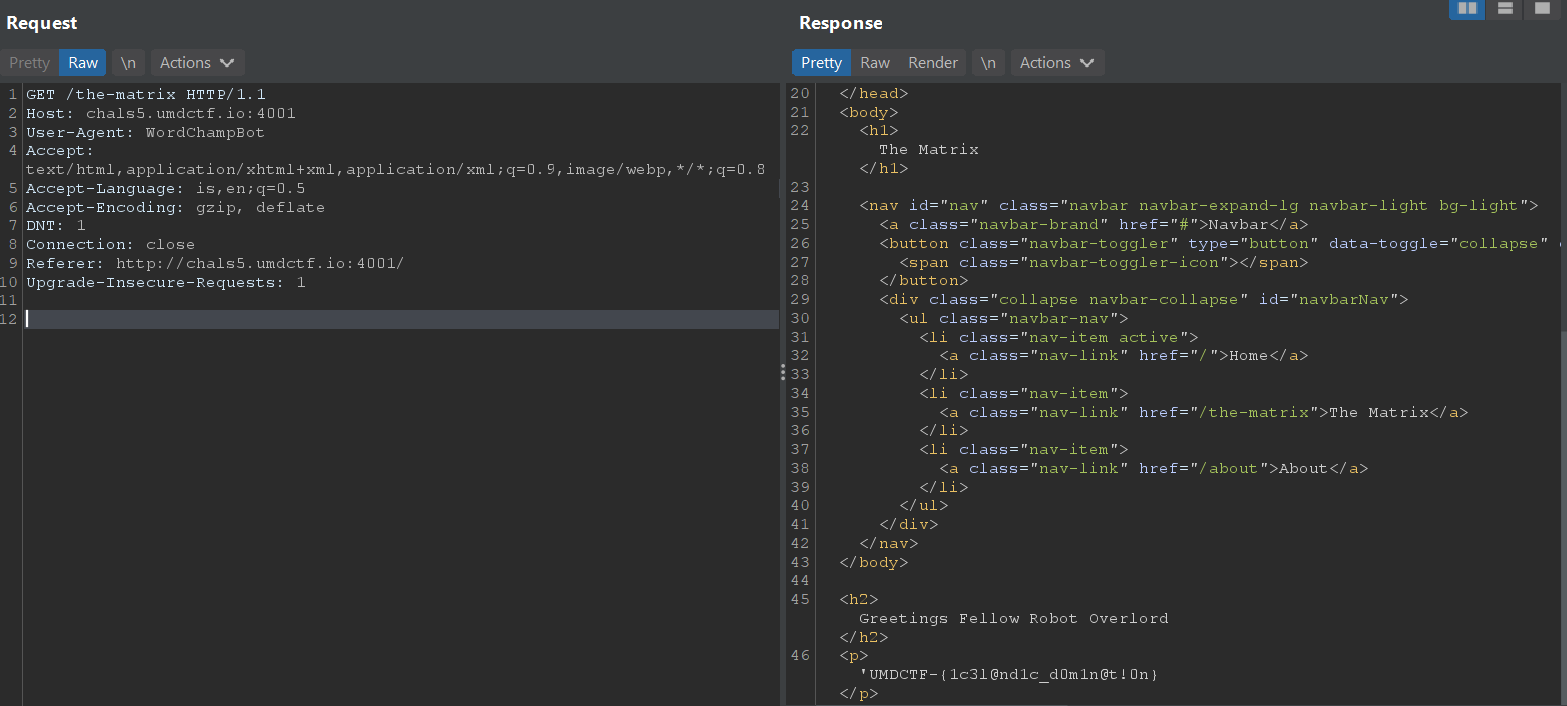Click the ul class="navbar-nav" line
Screen dimensions: 1567x706
coord(1014,318)
